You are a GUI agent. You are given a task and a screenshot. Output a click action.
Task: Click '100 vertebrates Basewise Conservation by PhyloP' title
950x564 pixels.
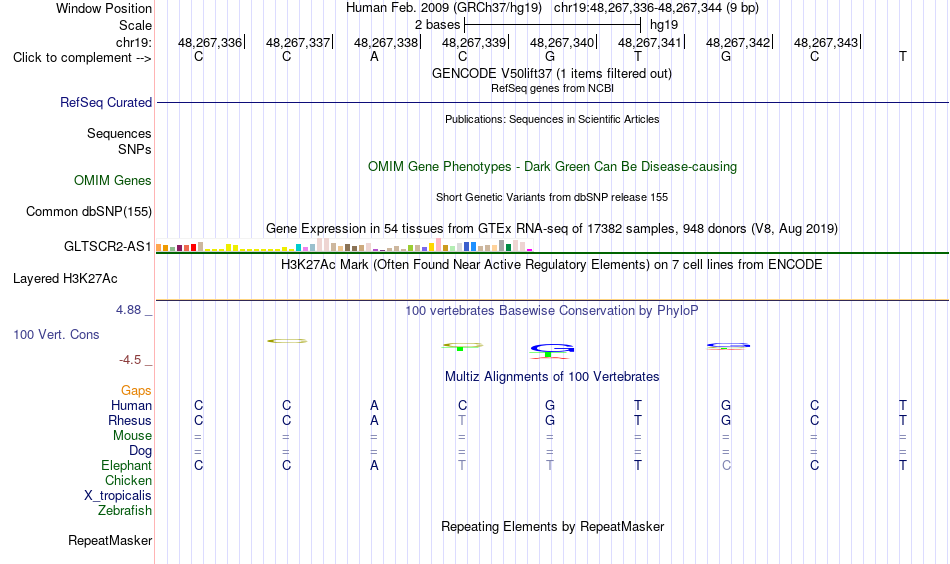click(x=551, y=311)
